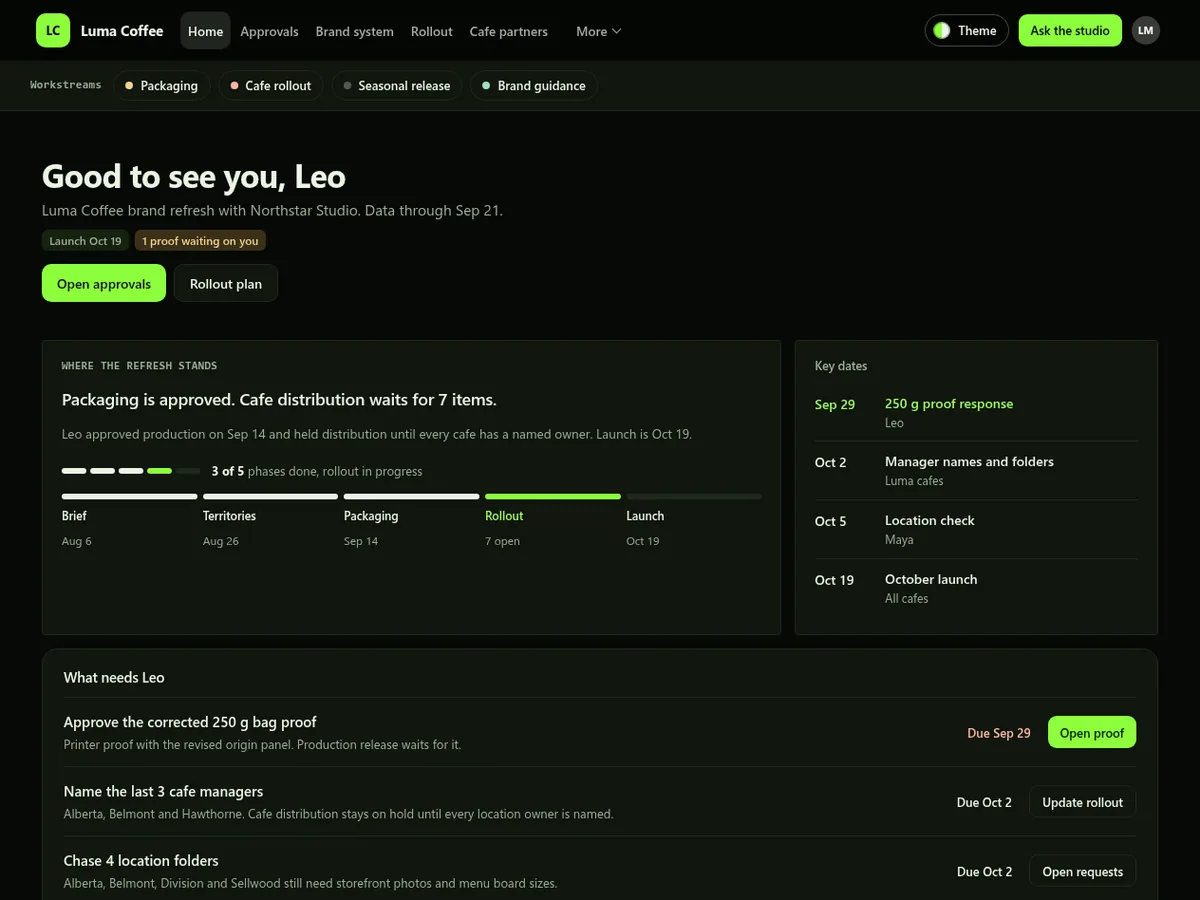Open the Brand system nav item
Image resolution: width=1200 pixels, height=900 pixels.
pos(354,31)
